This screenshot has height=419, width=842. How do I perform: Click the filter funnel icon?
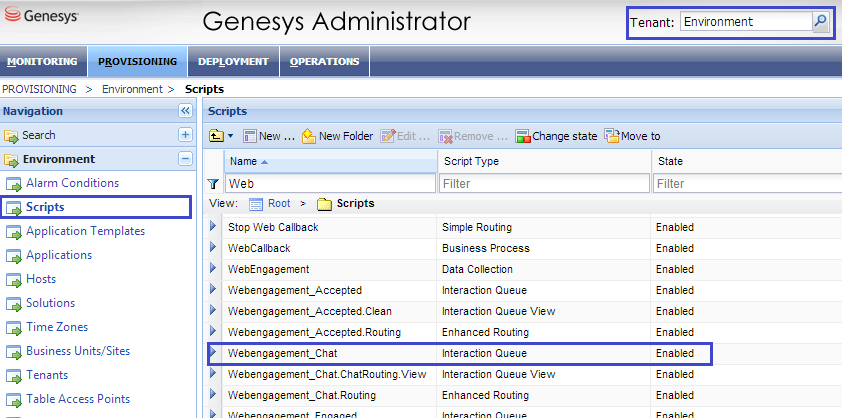pyautogui.click(x=213, y=184)
